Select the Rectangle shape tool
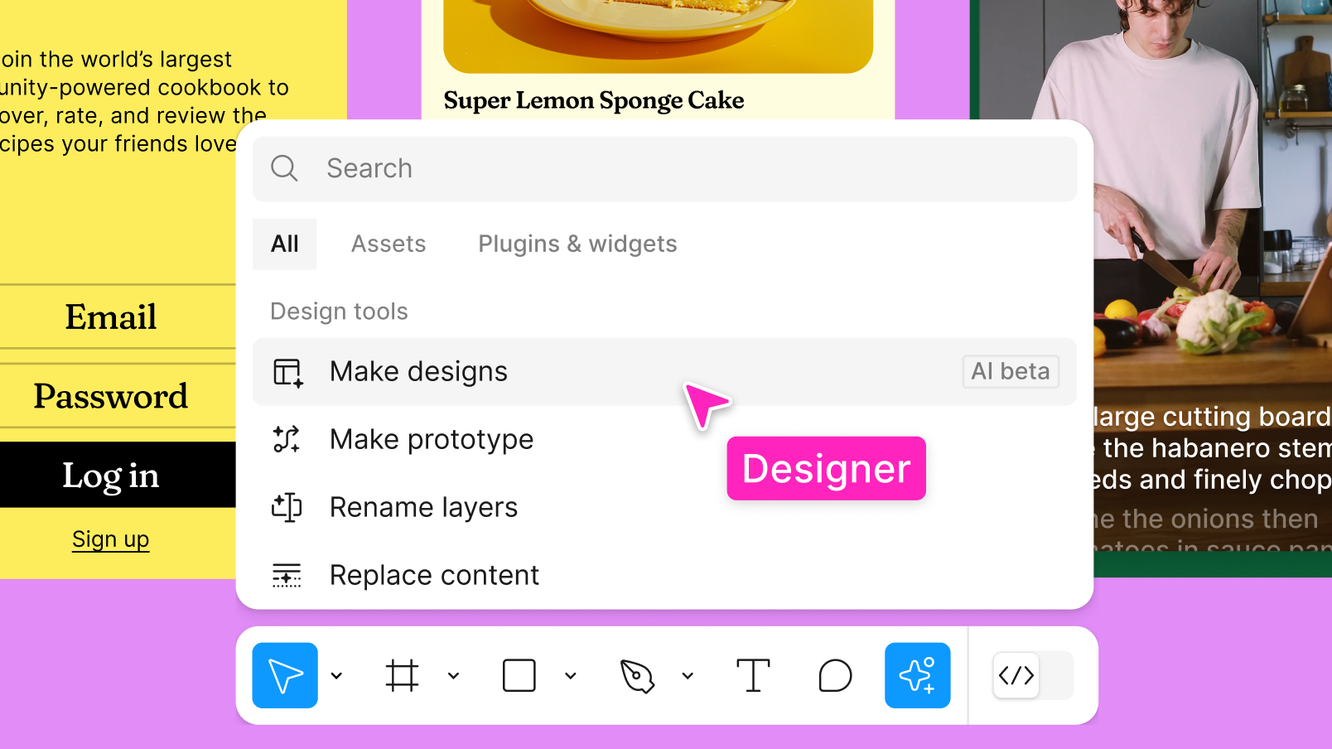The width and height of the screenshot is (1332, 749). (x=519, y=676)
